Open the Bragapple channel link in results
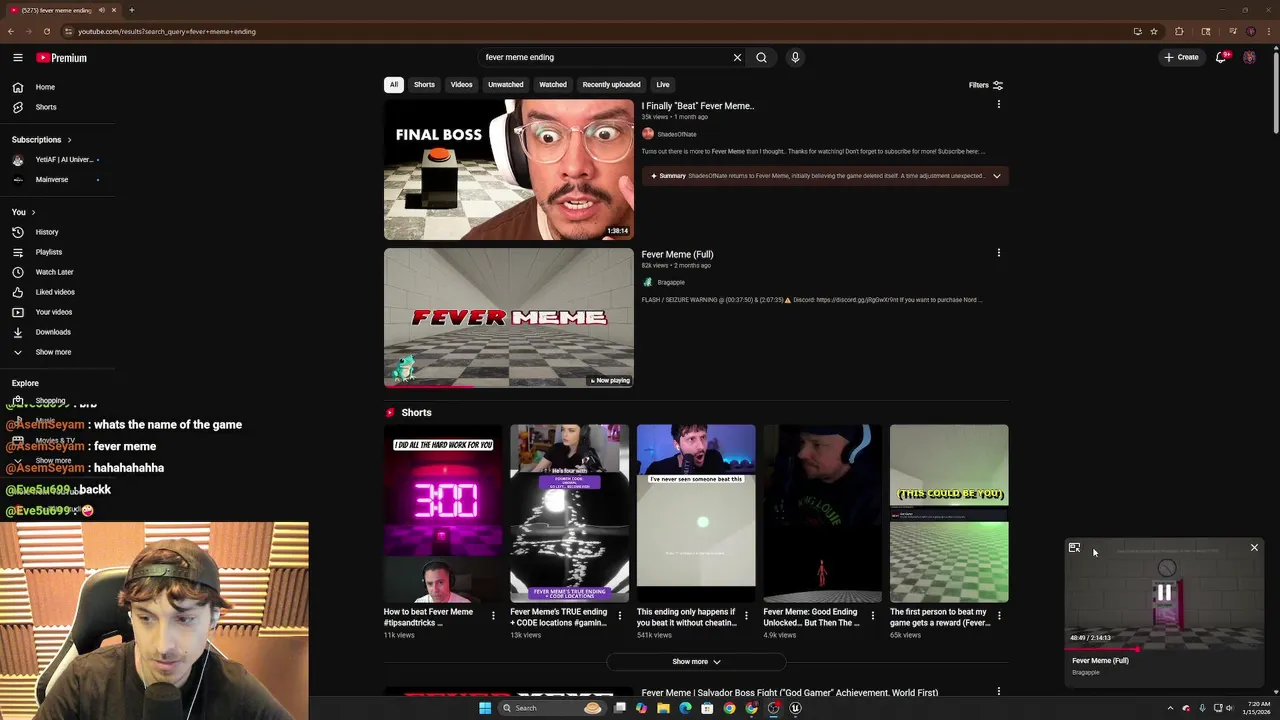 tap(671, 282)
